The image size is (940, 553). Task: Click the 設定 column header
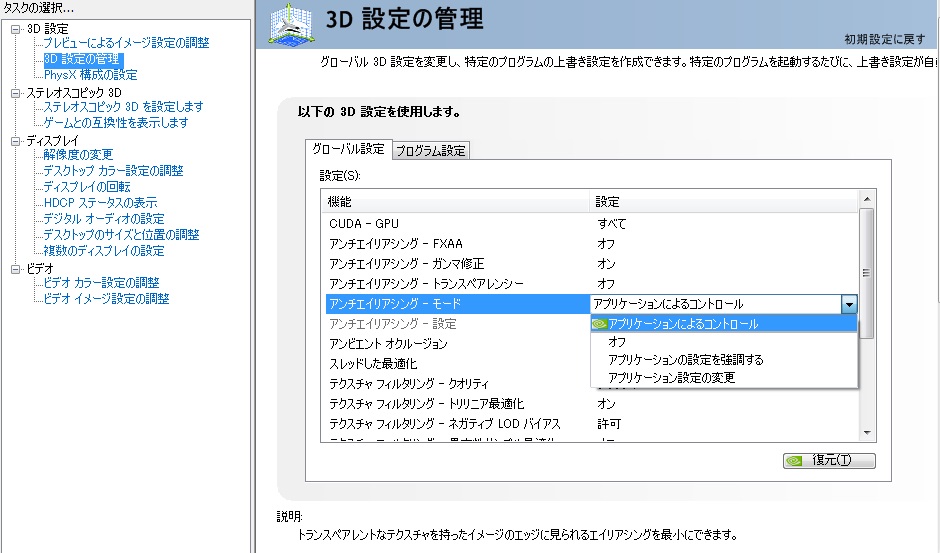[724, 202]
